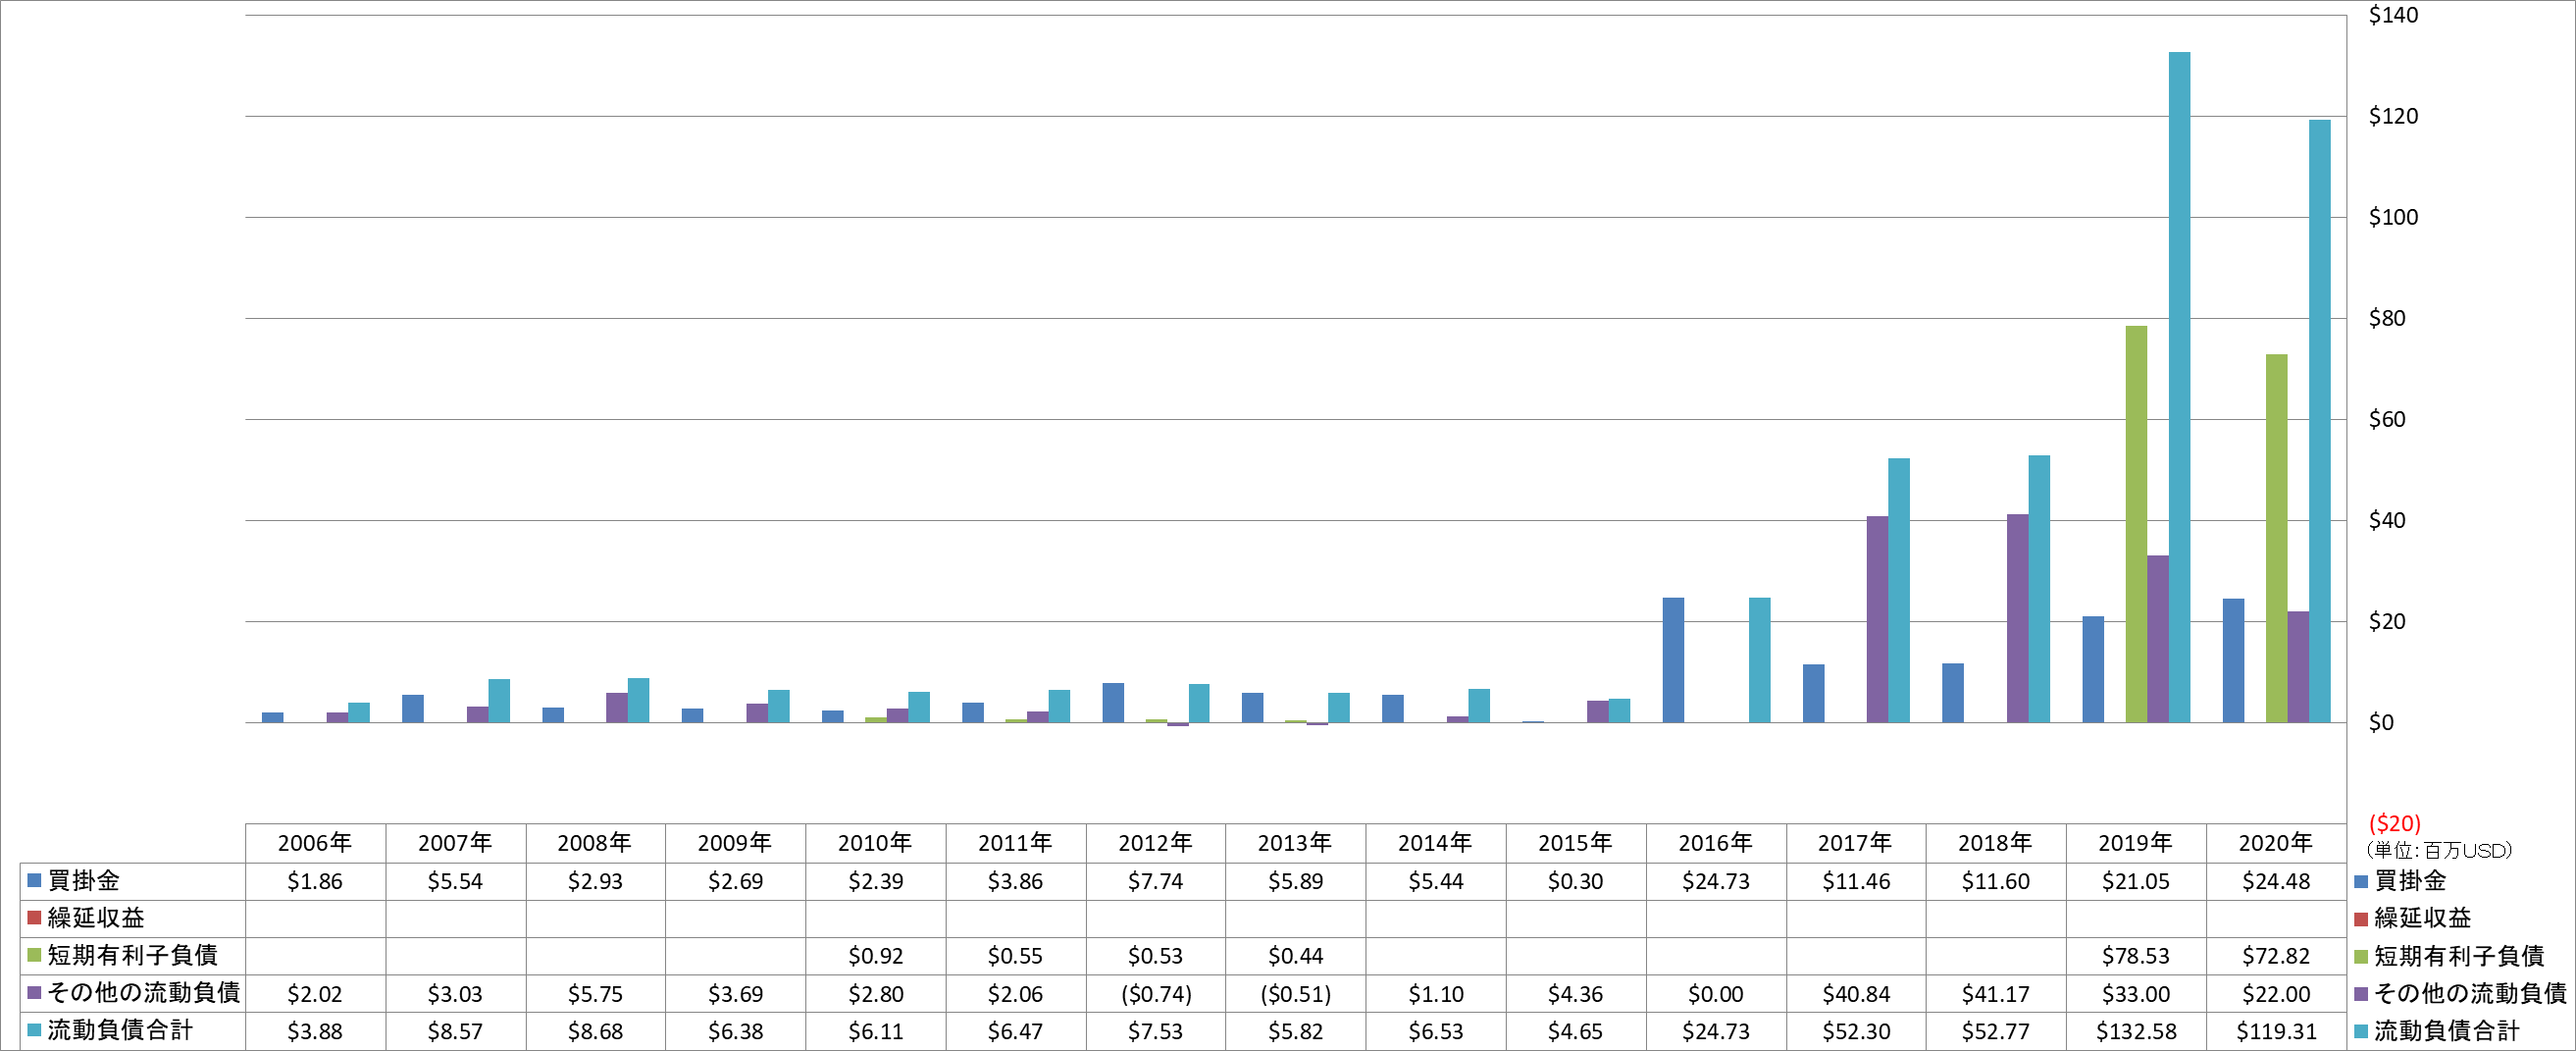Click the $1.86 accounts payable cell
The image size is (2576, 1051).
click(x=315, y=882)
